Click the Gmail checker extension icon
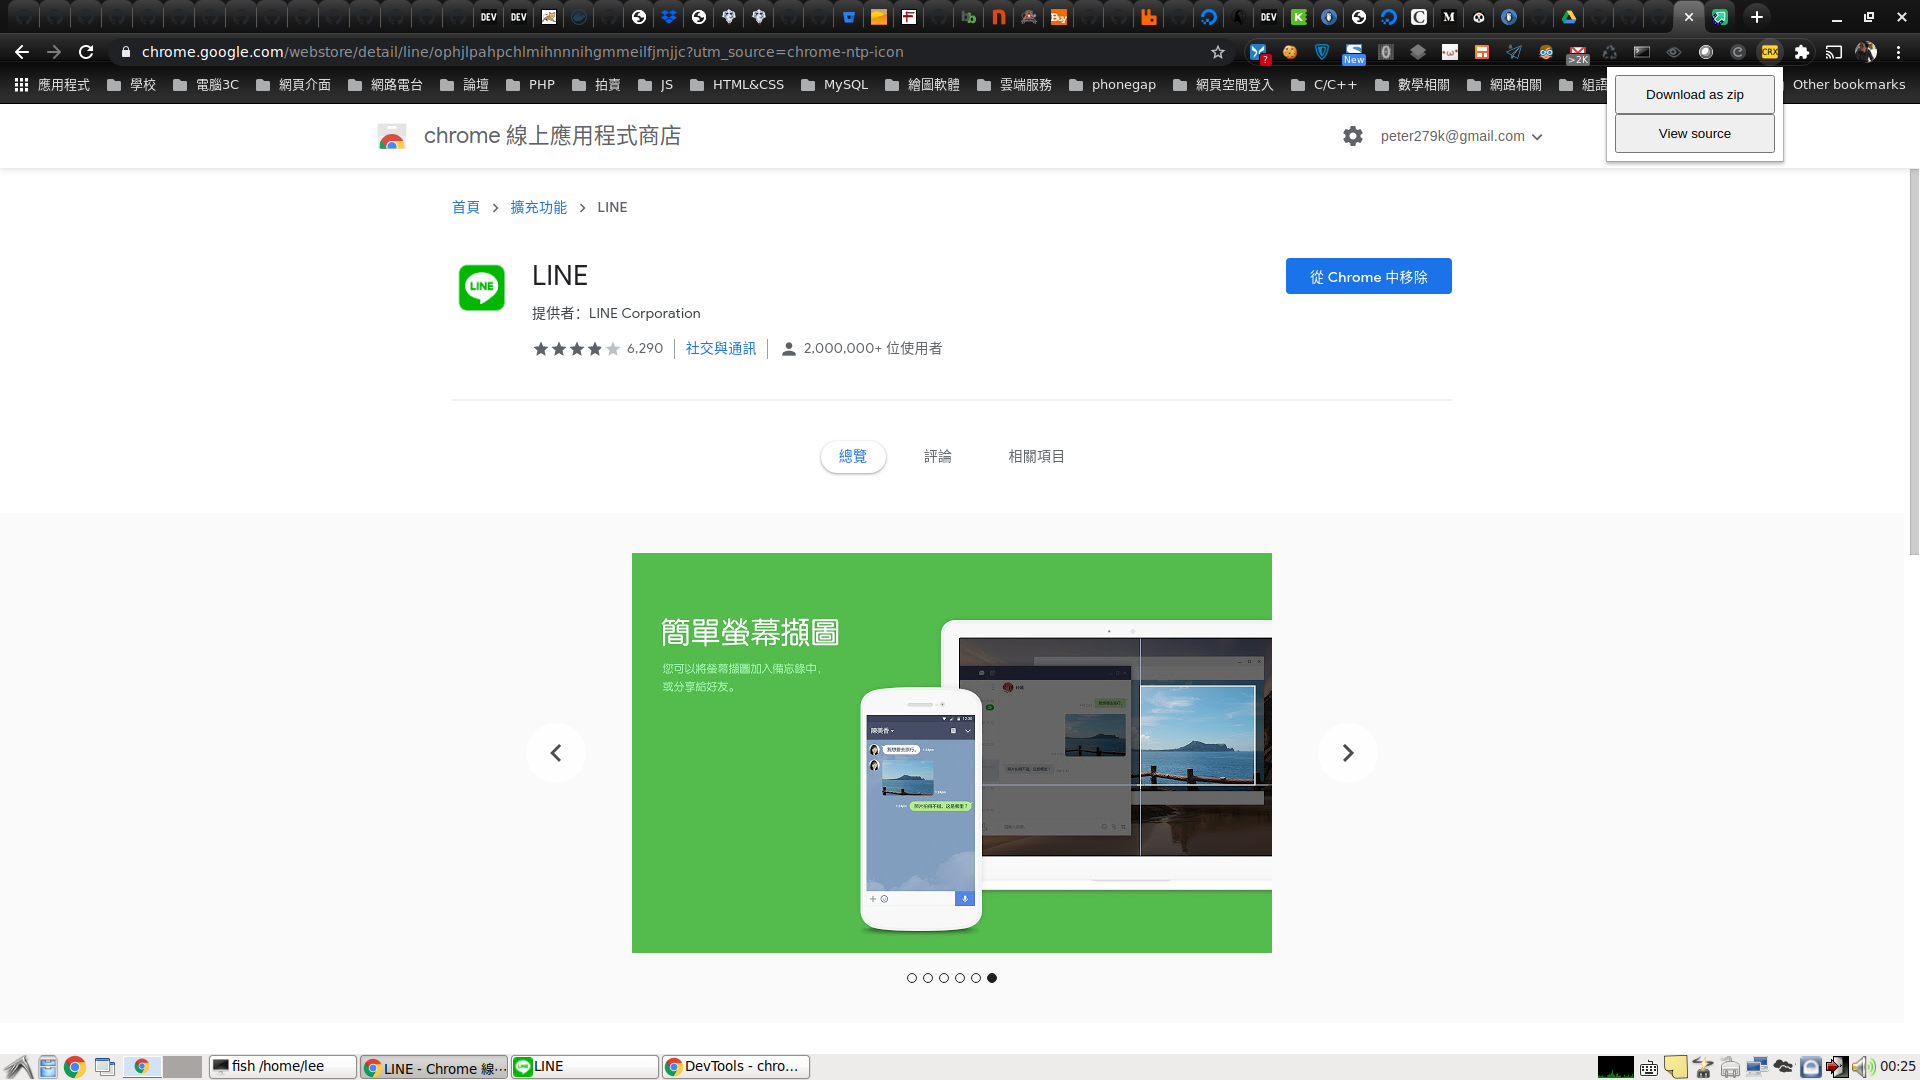 pyautogui.click(x=1577, y=52)
